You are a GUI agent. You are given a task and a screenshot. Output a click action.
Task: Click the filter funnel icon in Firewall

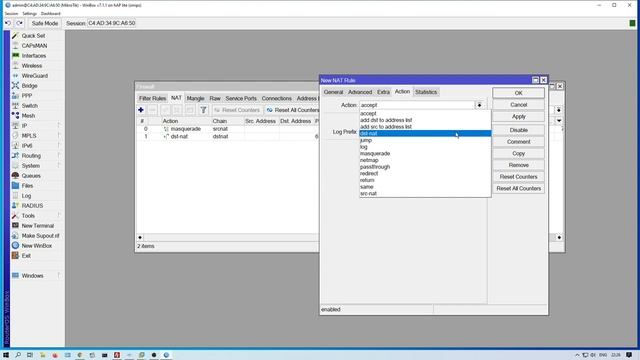click(x=203, y=110)
